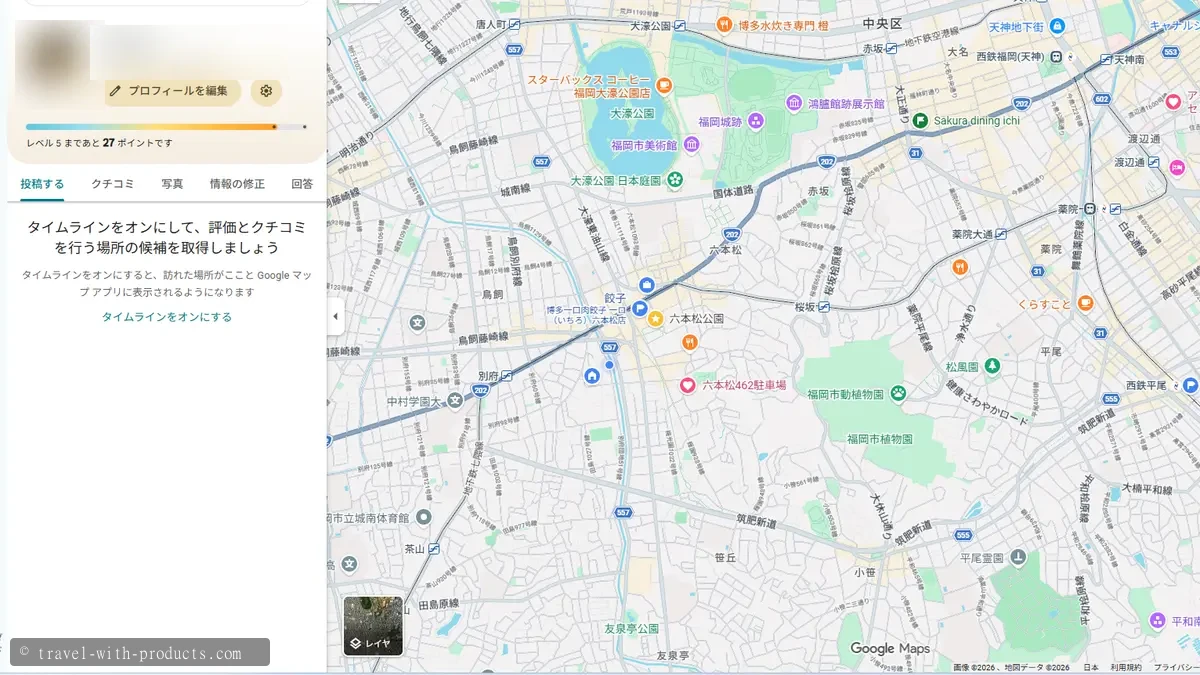Screen dimensions: 1200x675
Task: Click the blue current location dot
Action: point(609,364)
